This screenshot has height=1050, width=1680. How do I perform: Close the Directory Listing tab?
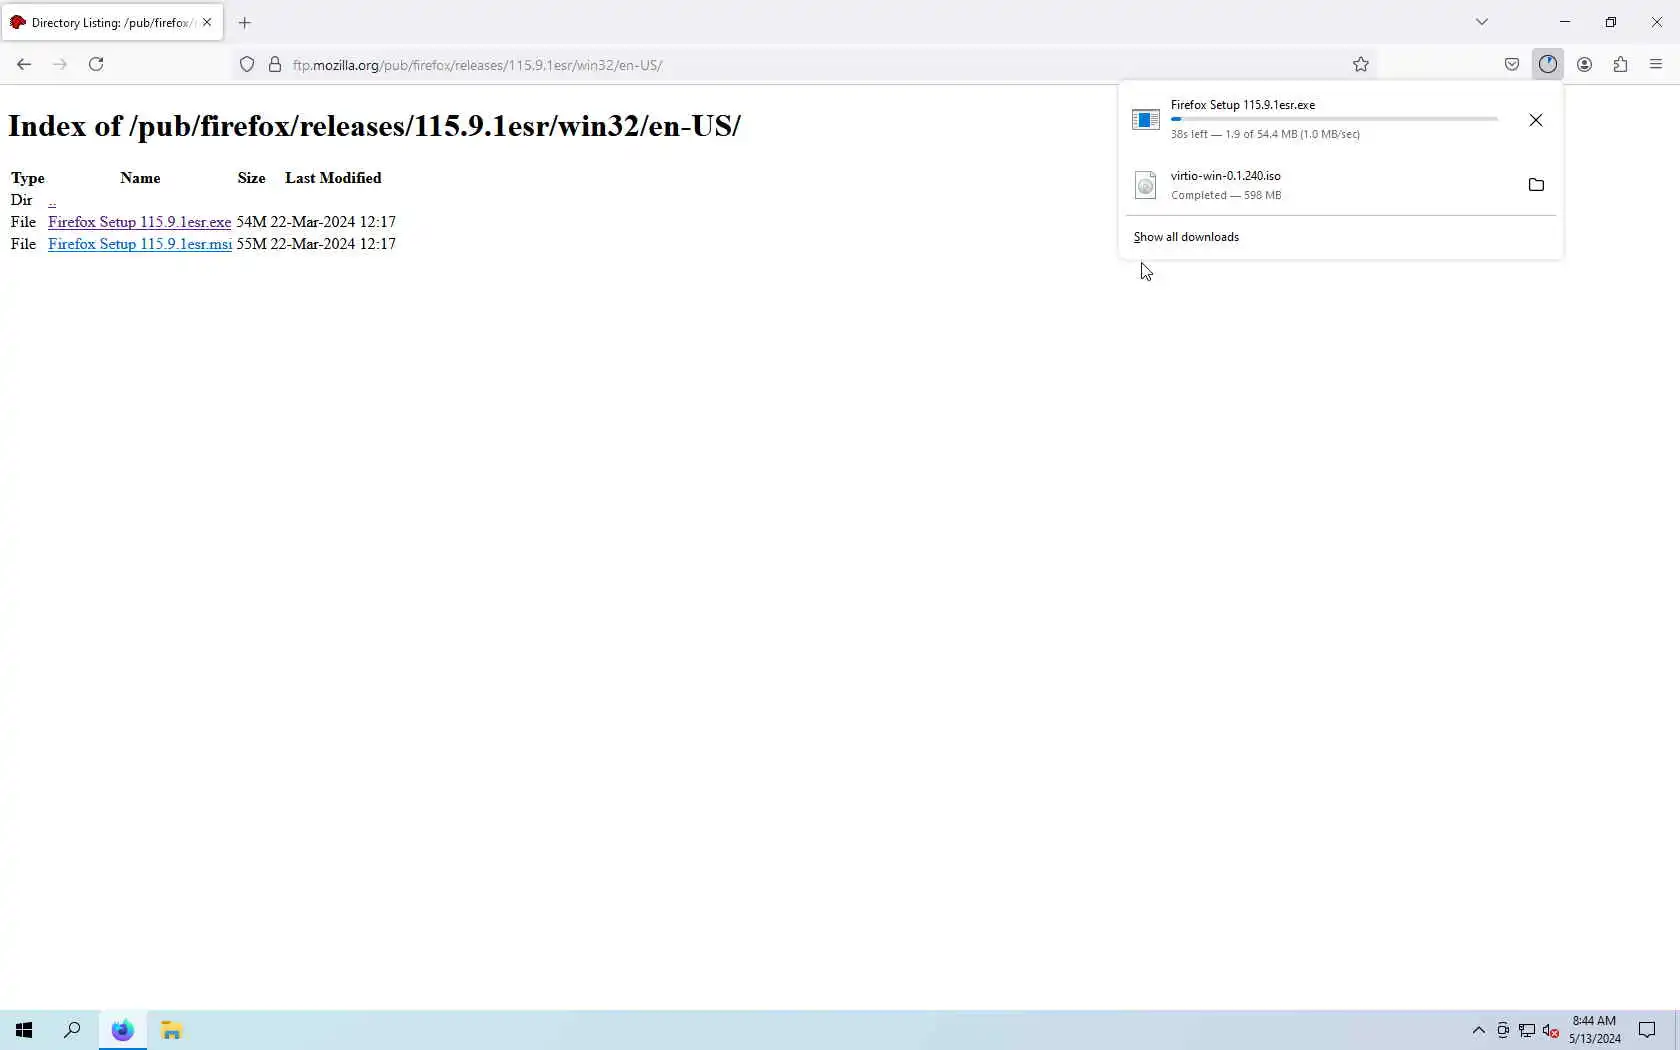point(207,22)
